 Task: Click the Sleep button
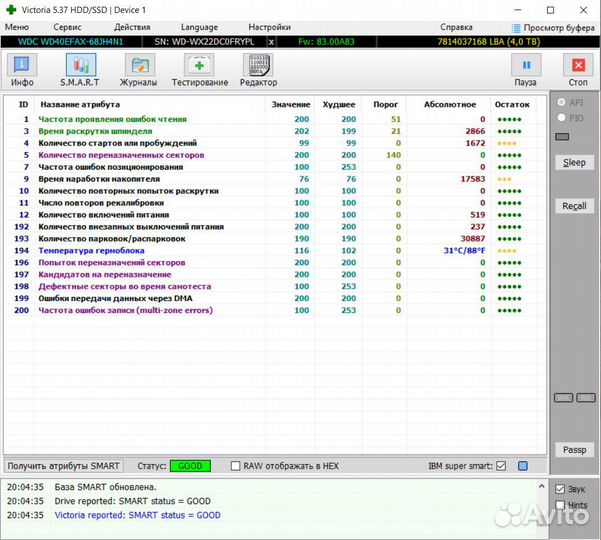(574, 162)
